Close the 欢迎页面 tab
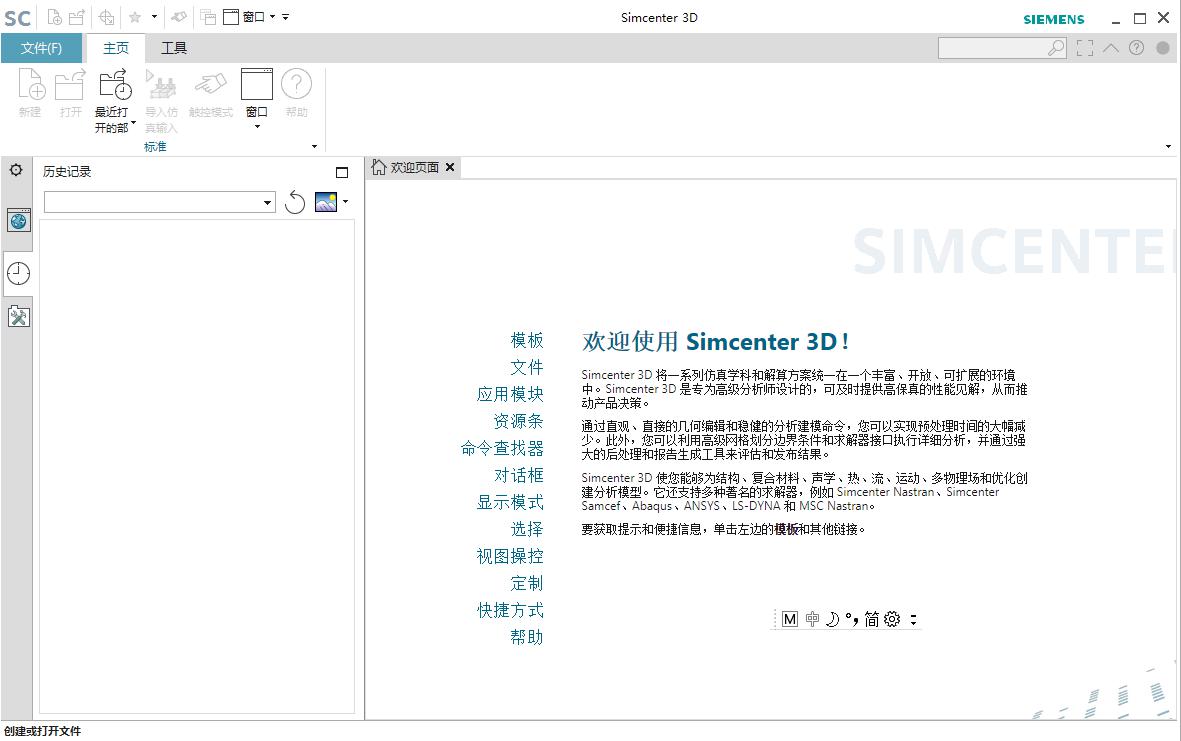The height and width of the screenshot is (741, 1181). point(450,167)
